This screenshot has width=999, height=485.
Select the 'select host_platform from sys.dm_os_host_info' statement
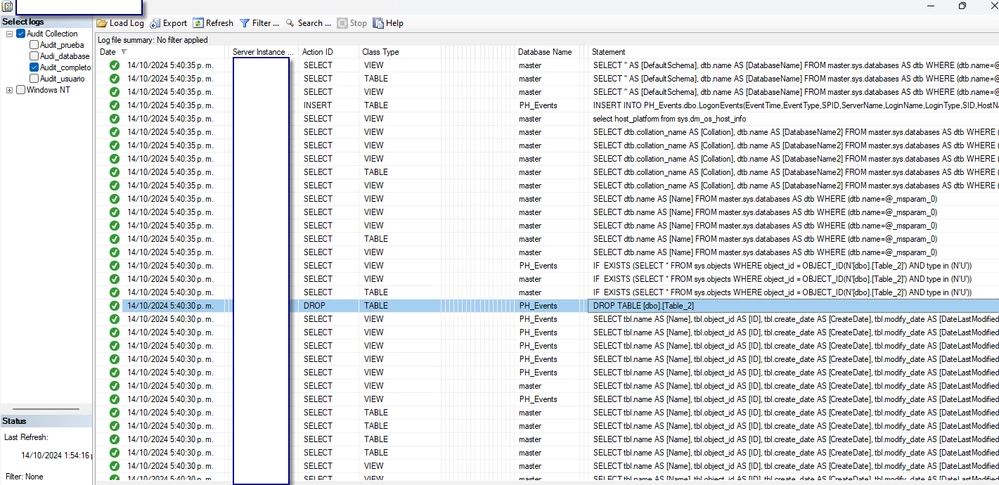(x=670, y=119)
